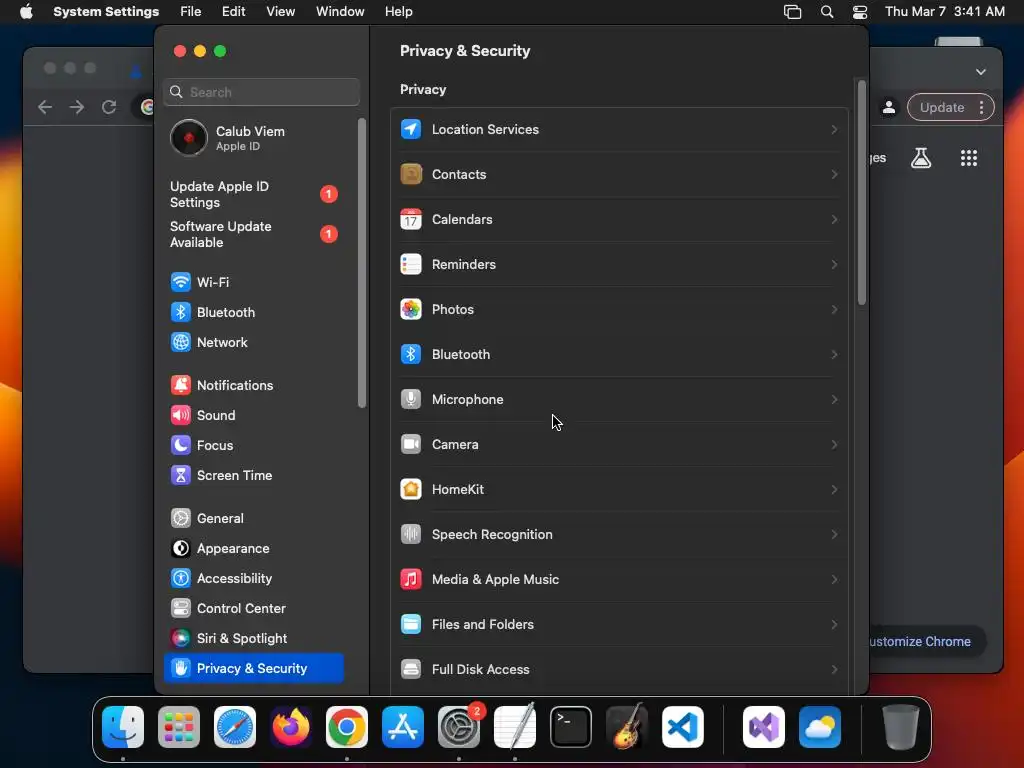This screenshot has height=768, width=1024.
Task: Launch GarageBand from the Dock
Action: click(x=627, y=727)
